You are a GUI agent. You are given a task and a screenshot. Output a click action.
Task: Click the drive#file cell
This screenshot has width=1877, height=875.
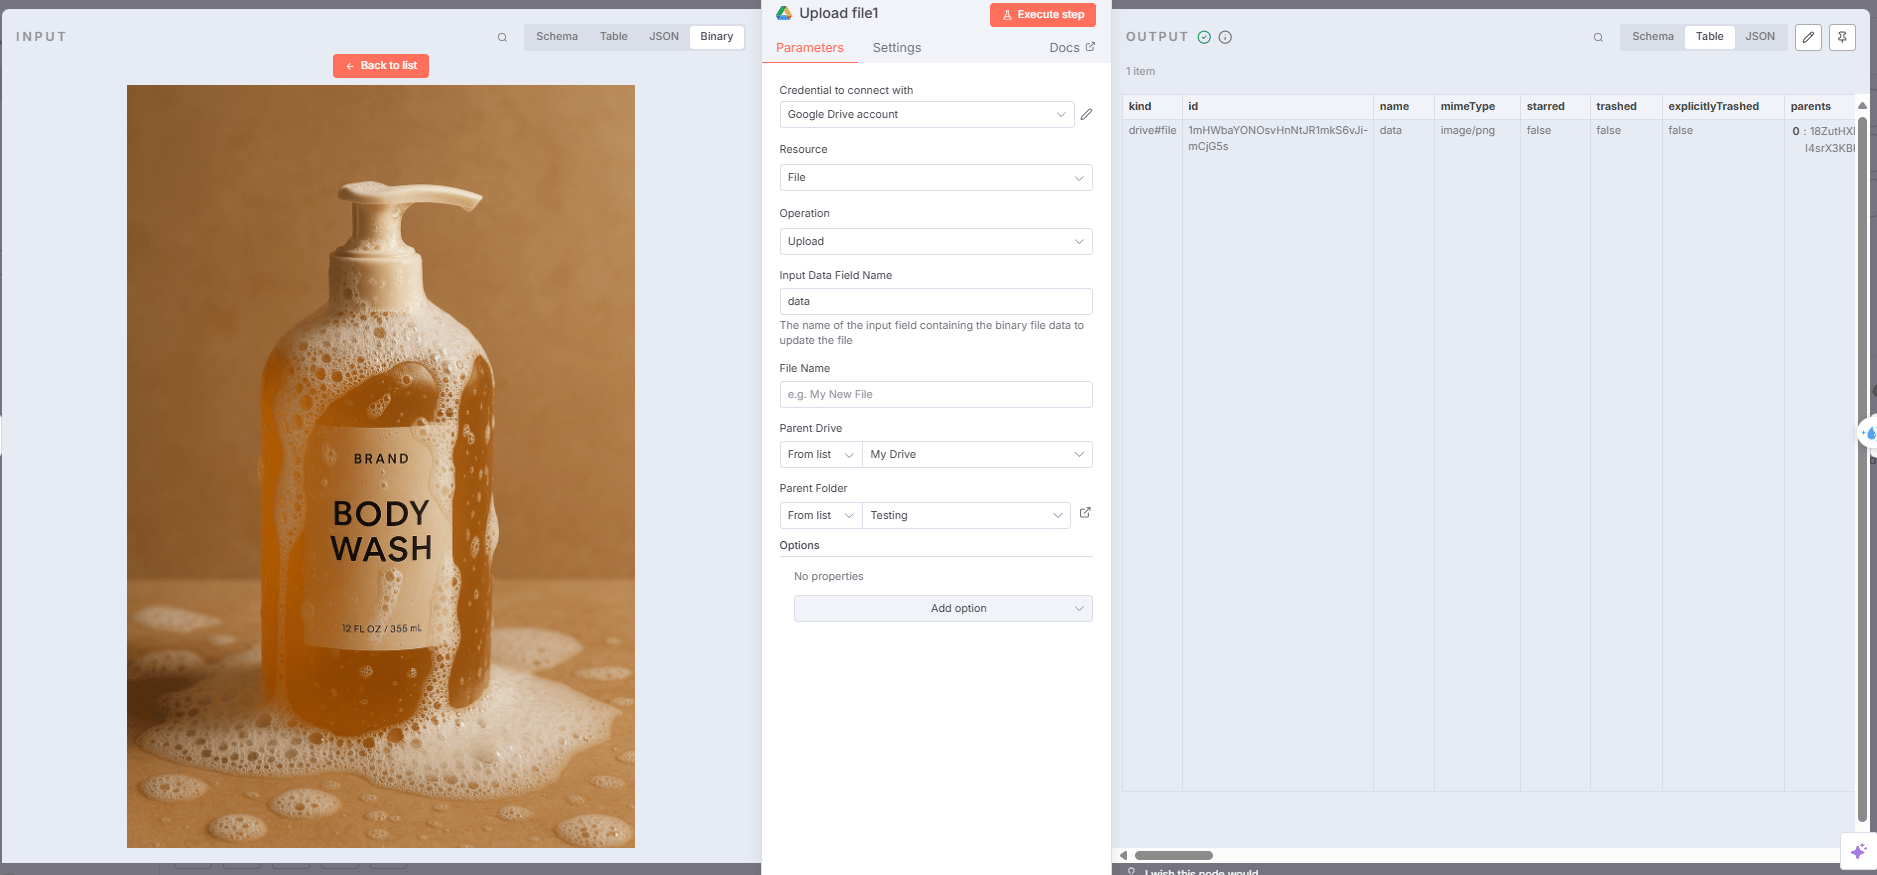pos(1152,130)
